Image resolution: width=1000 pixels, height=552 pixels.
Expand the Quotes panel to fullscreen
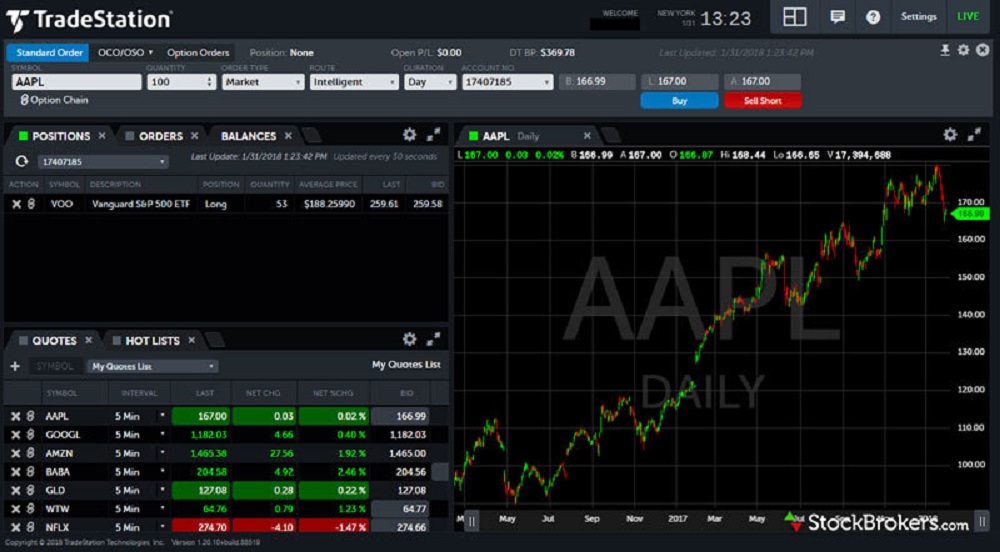point(434,339)
